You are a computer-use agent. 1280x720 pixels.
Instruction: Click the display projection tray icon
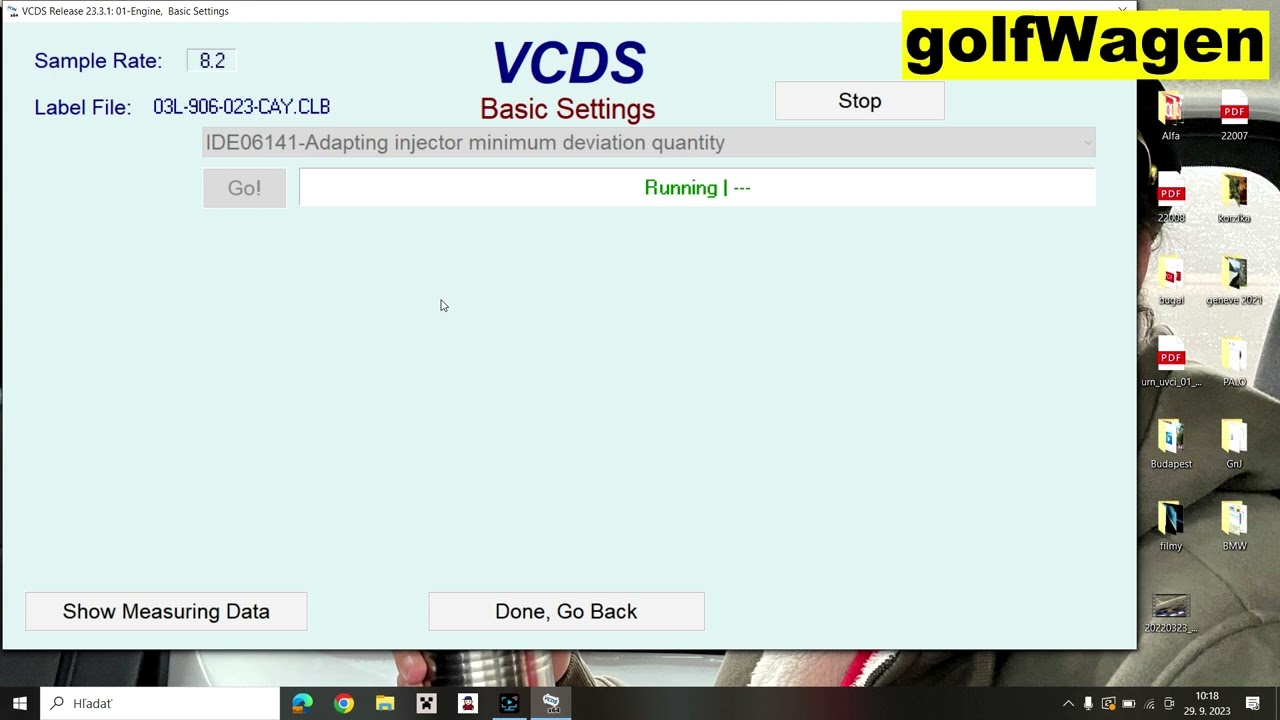click(1108, 704)
